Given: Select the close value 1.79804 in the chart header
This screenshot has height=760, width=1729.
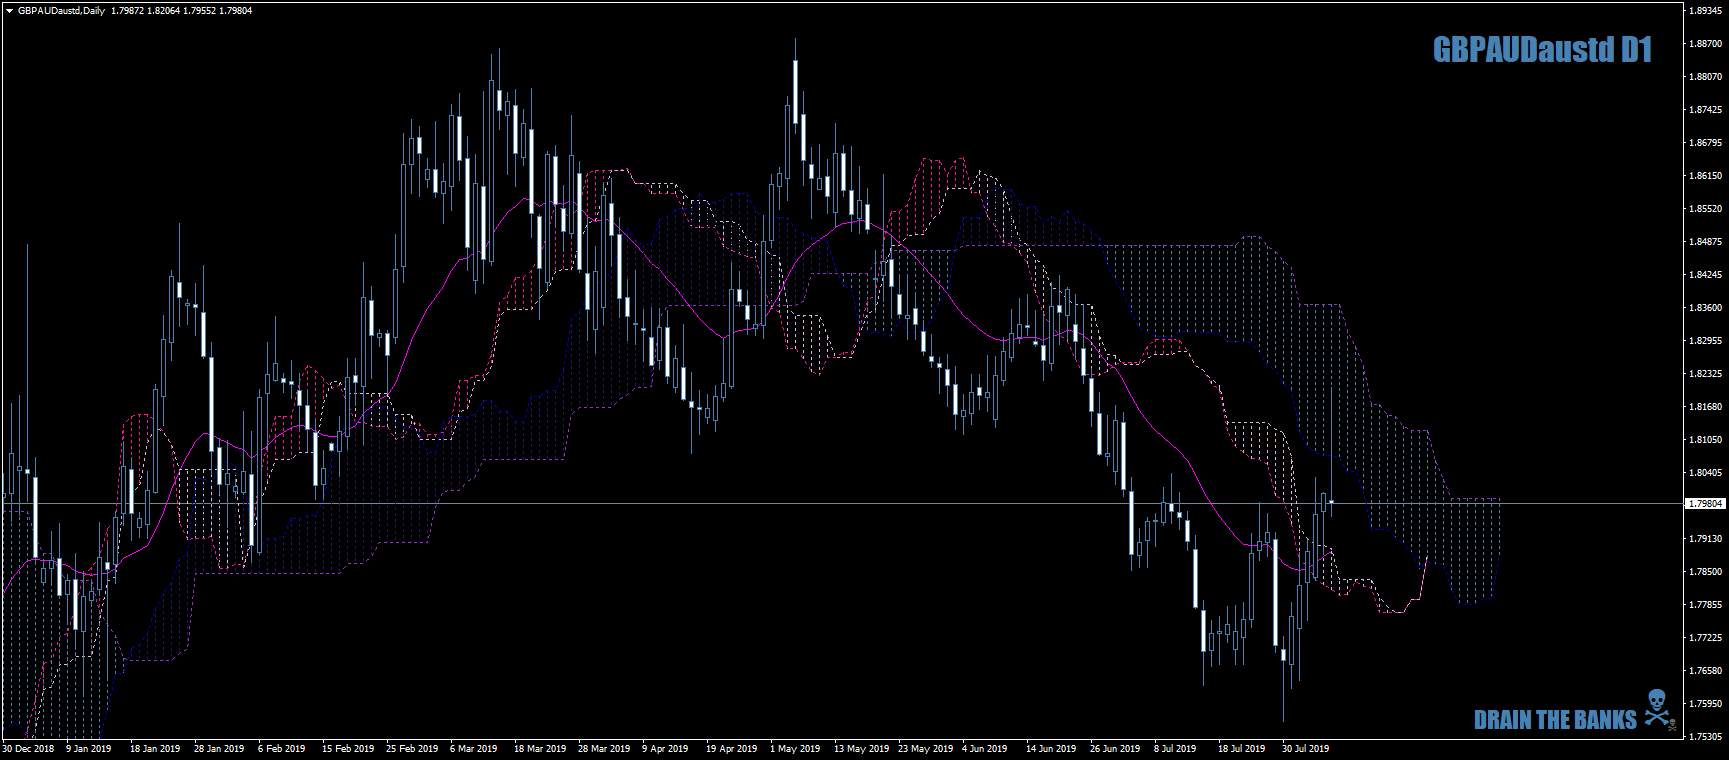Looking at the screenshot, I should (x=236, y=11).
